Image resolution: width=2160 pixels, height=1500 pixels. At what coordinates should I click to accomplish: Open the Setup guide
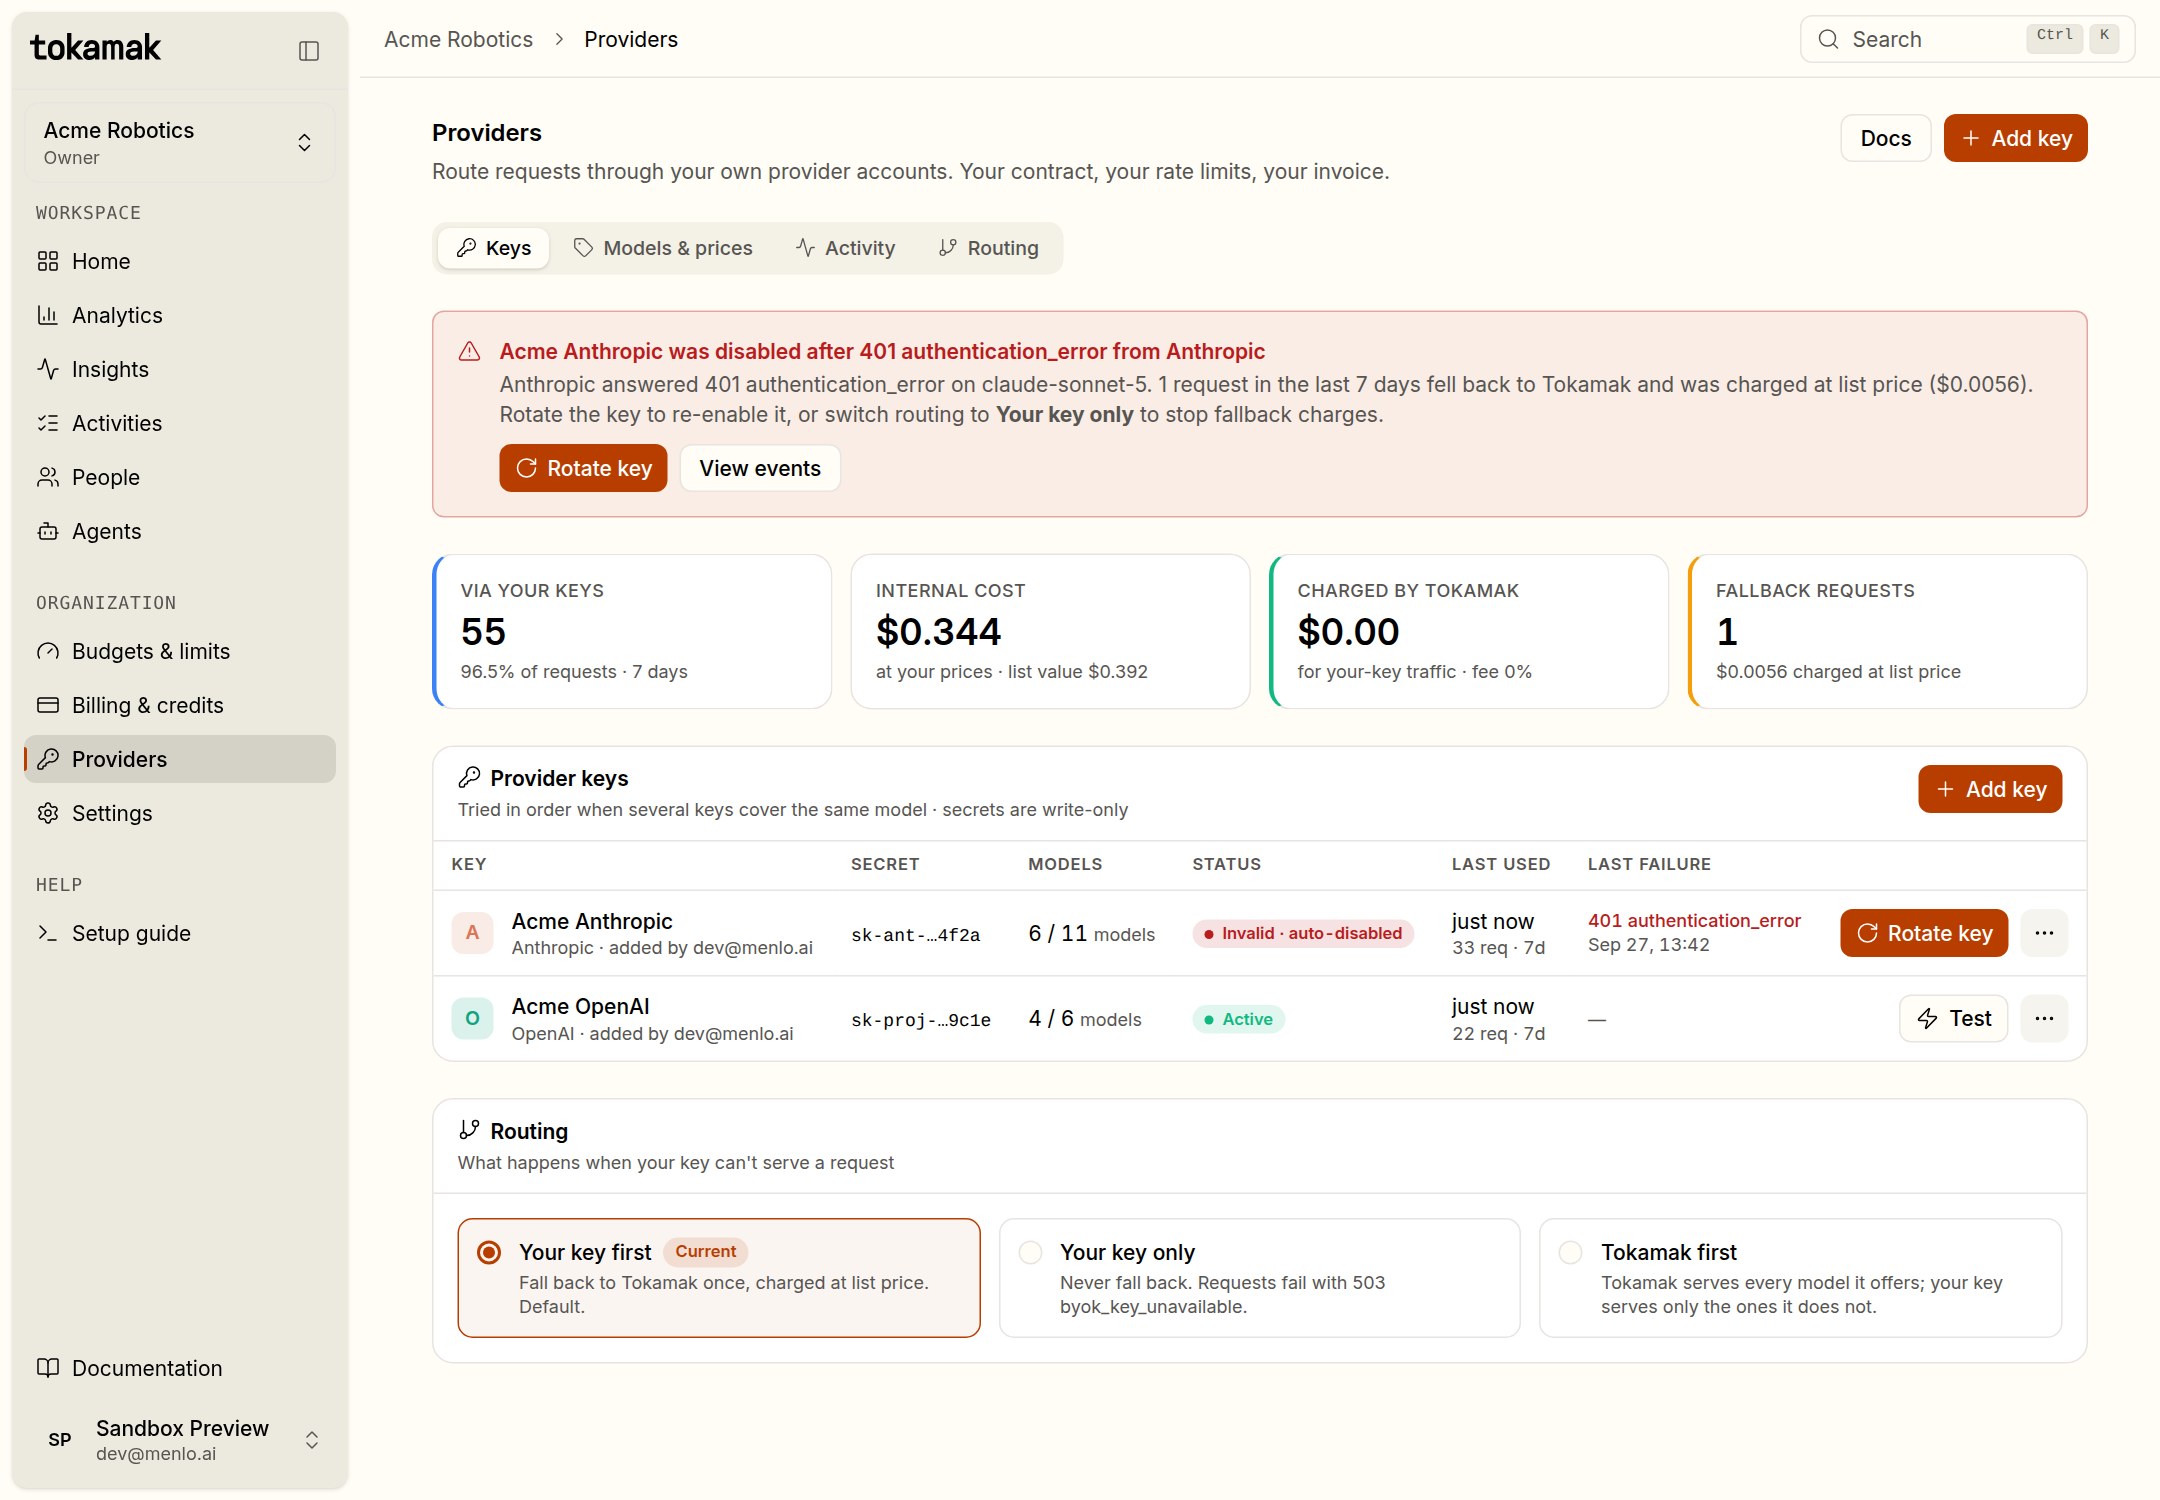pyautogui.click(x=180, y=933)
